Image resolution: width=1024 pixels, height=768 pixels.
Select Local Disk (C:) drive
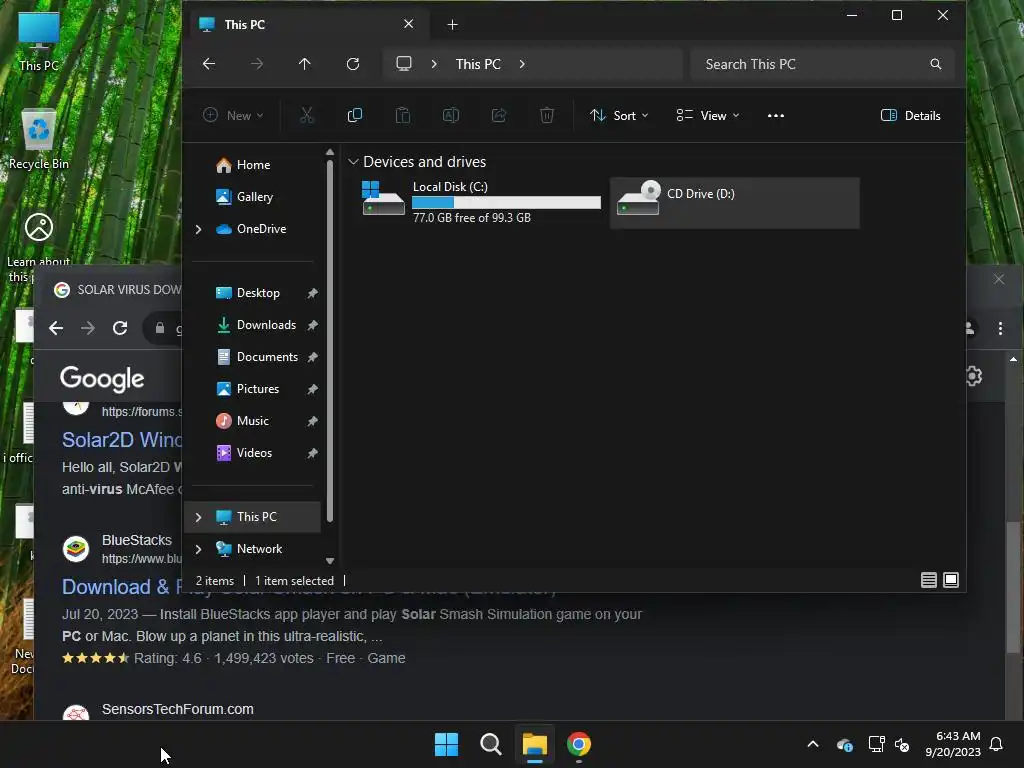click(481, 202)
